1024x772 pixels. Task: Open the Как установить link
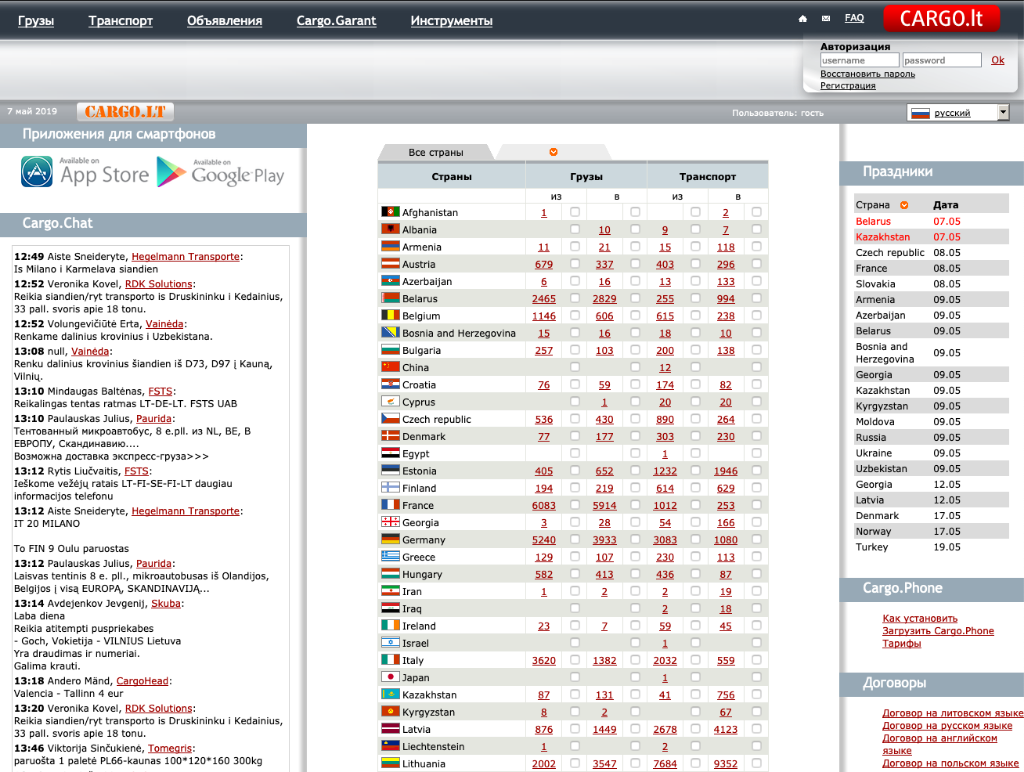[920, 619]
